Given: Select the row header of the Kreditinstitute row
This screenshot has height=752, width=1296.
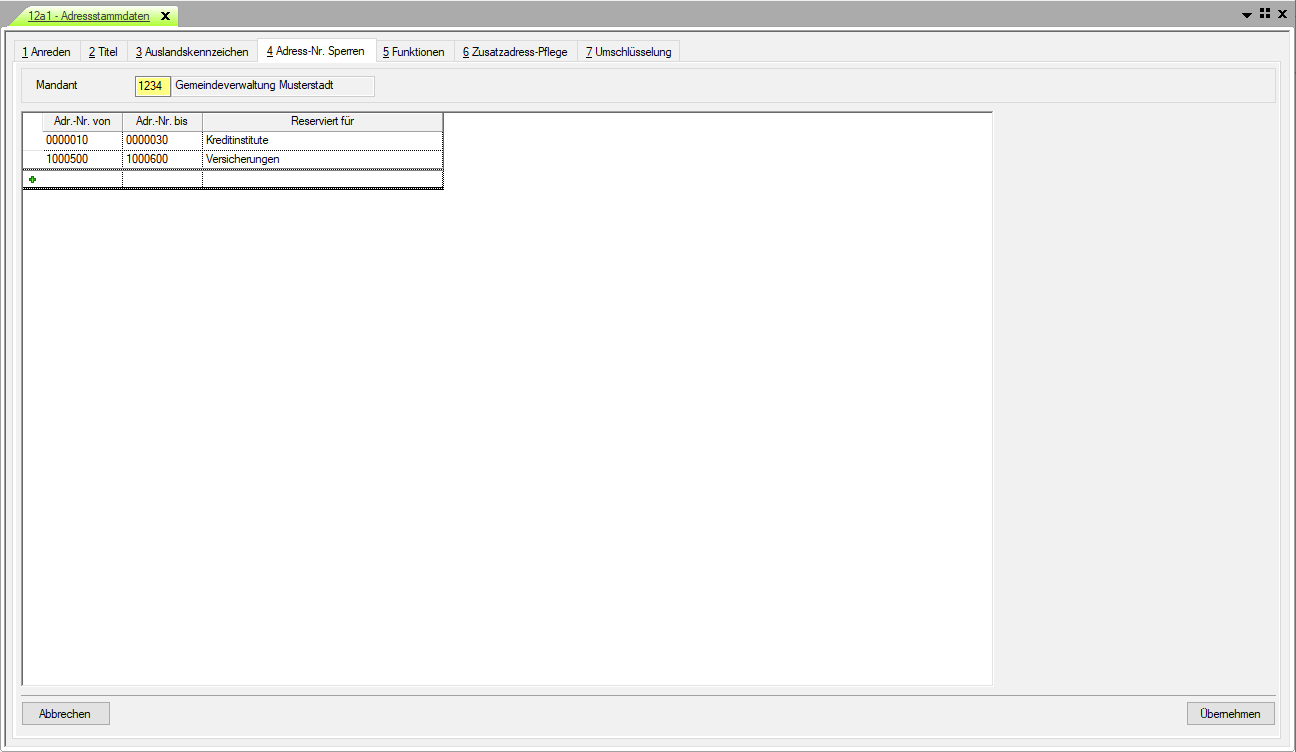Looking at the screenshot, I should click(x=33, y=140).
